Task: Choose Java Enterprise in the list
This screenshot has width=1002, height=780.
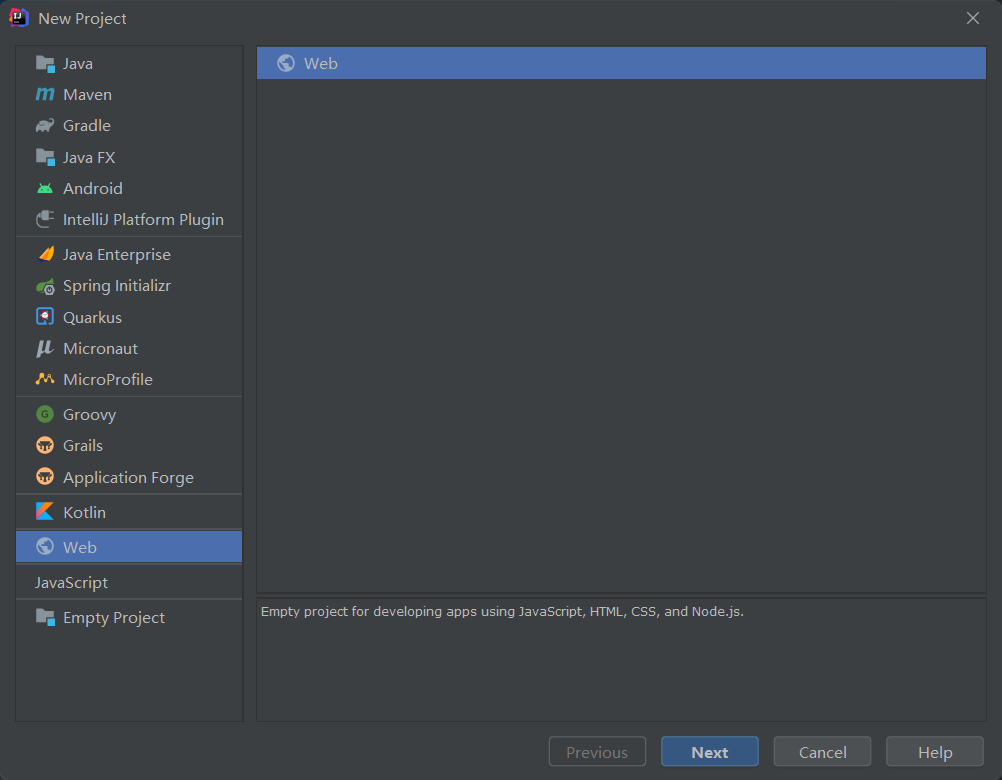Action: [129, 254]
